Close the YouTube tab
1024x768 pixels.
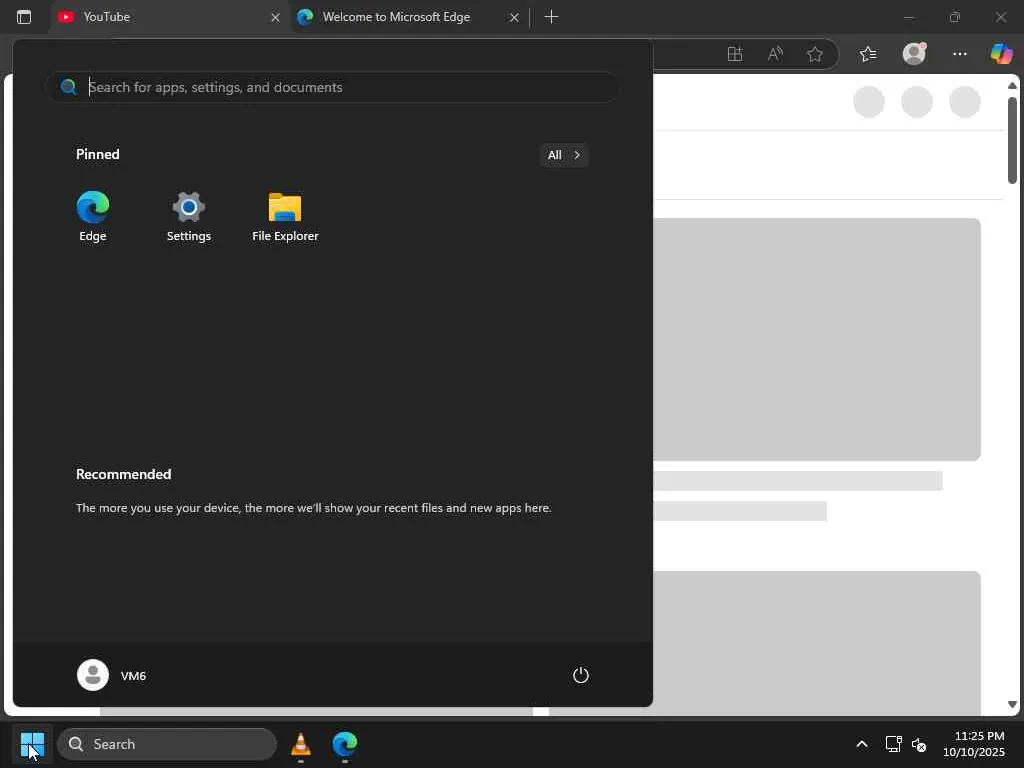coord(276,18)
